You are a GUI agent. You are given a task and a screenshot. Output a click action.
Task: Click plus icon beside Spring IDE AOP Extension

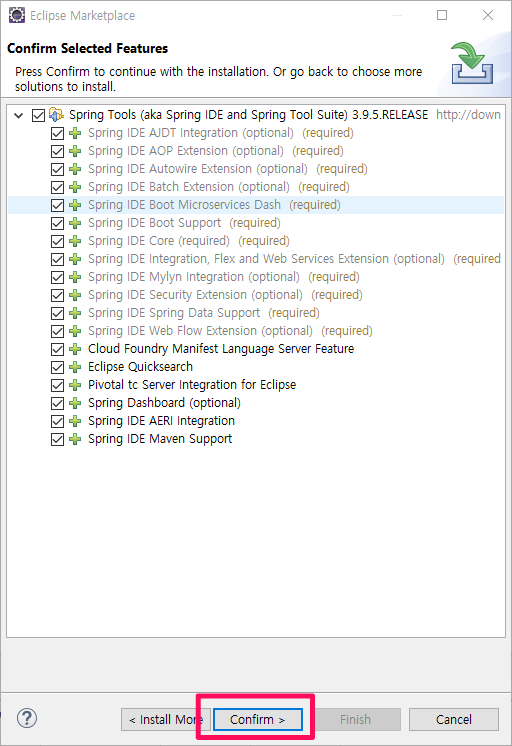[75, 151]
